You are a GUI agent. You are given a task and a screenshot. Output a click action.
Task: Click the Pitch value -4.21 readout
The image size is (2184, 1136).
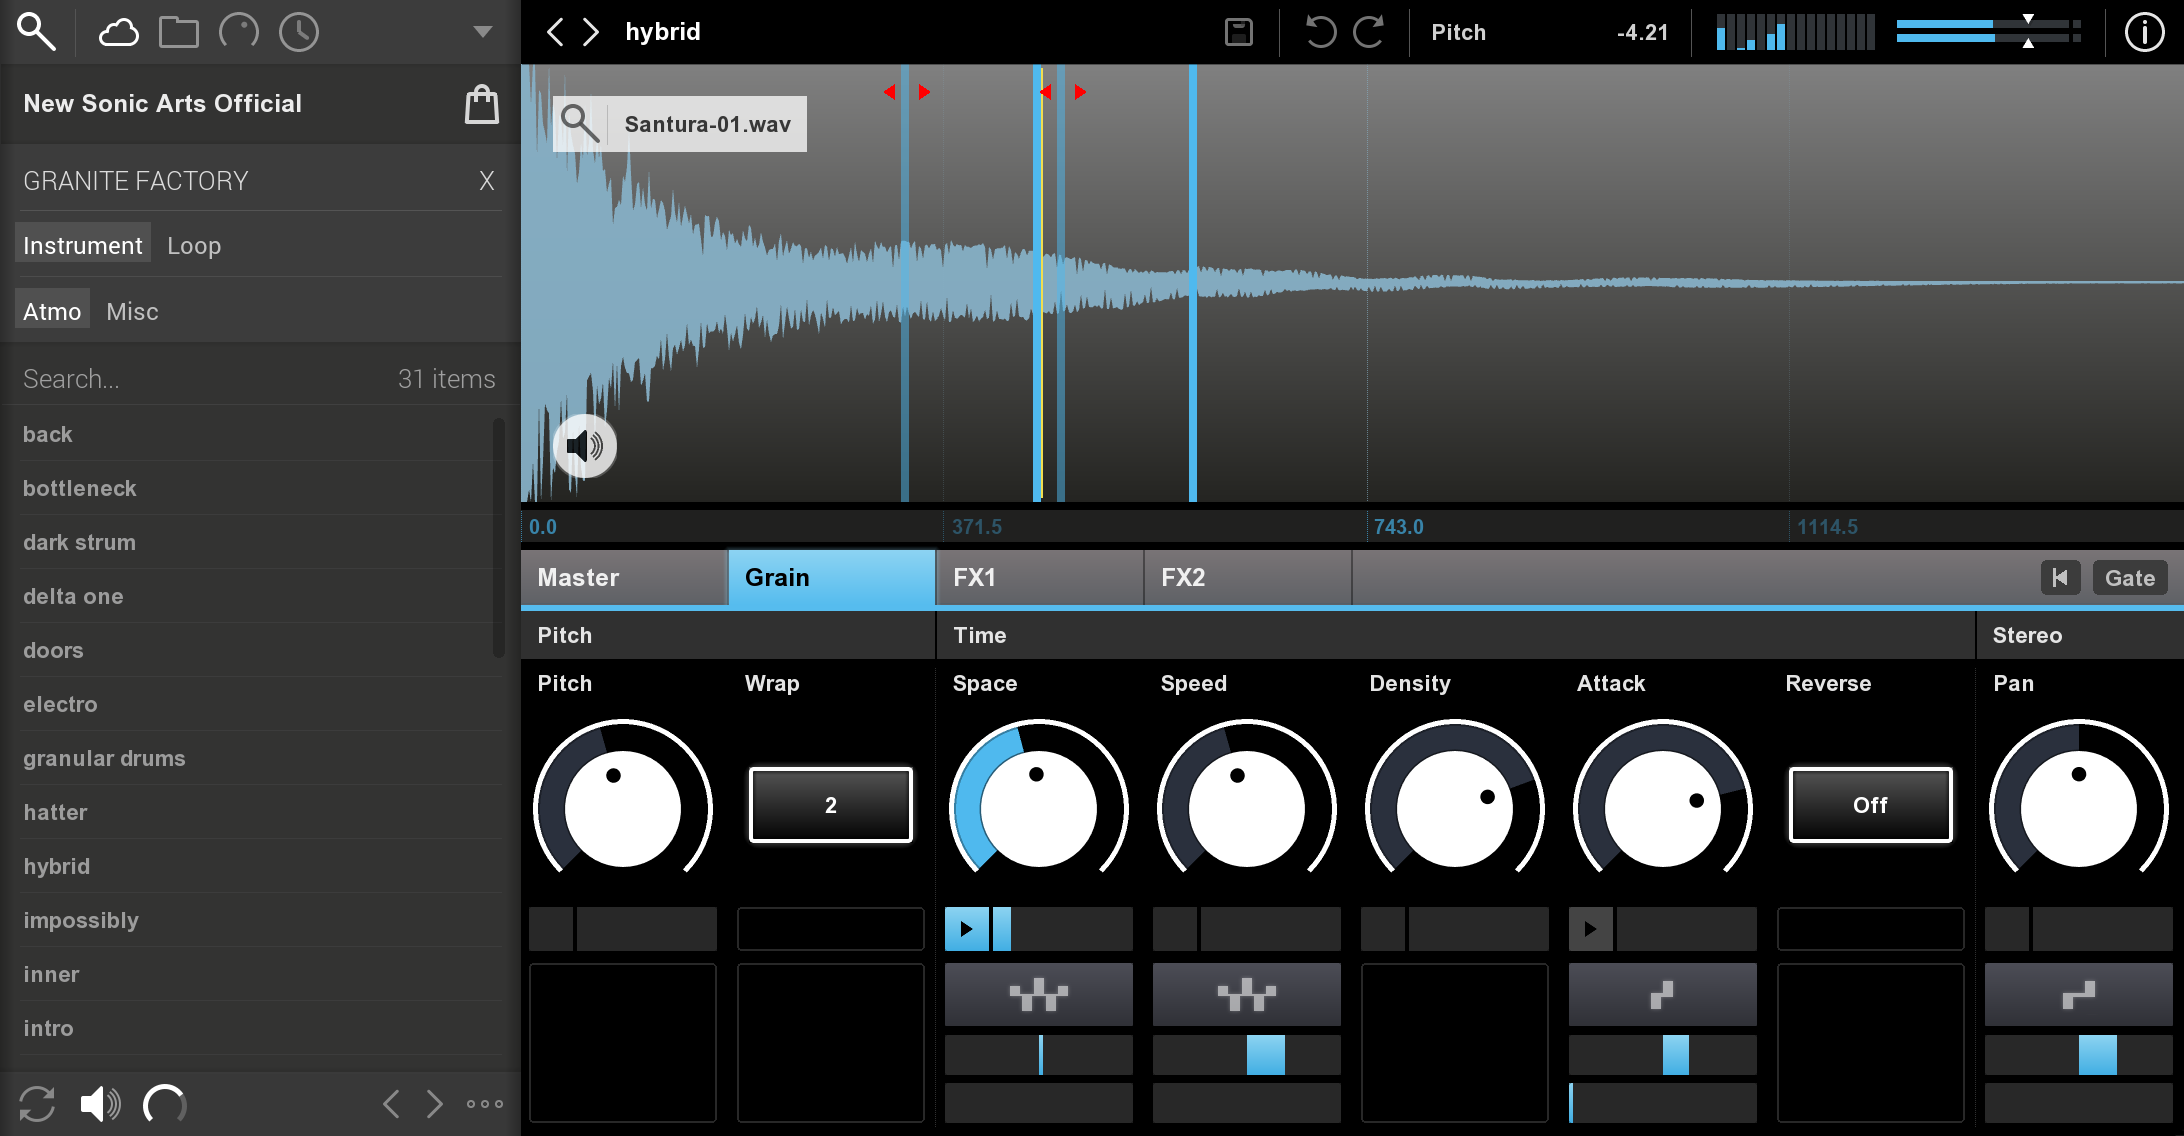[1642, 32]
